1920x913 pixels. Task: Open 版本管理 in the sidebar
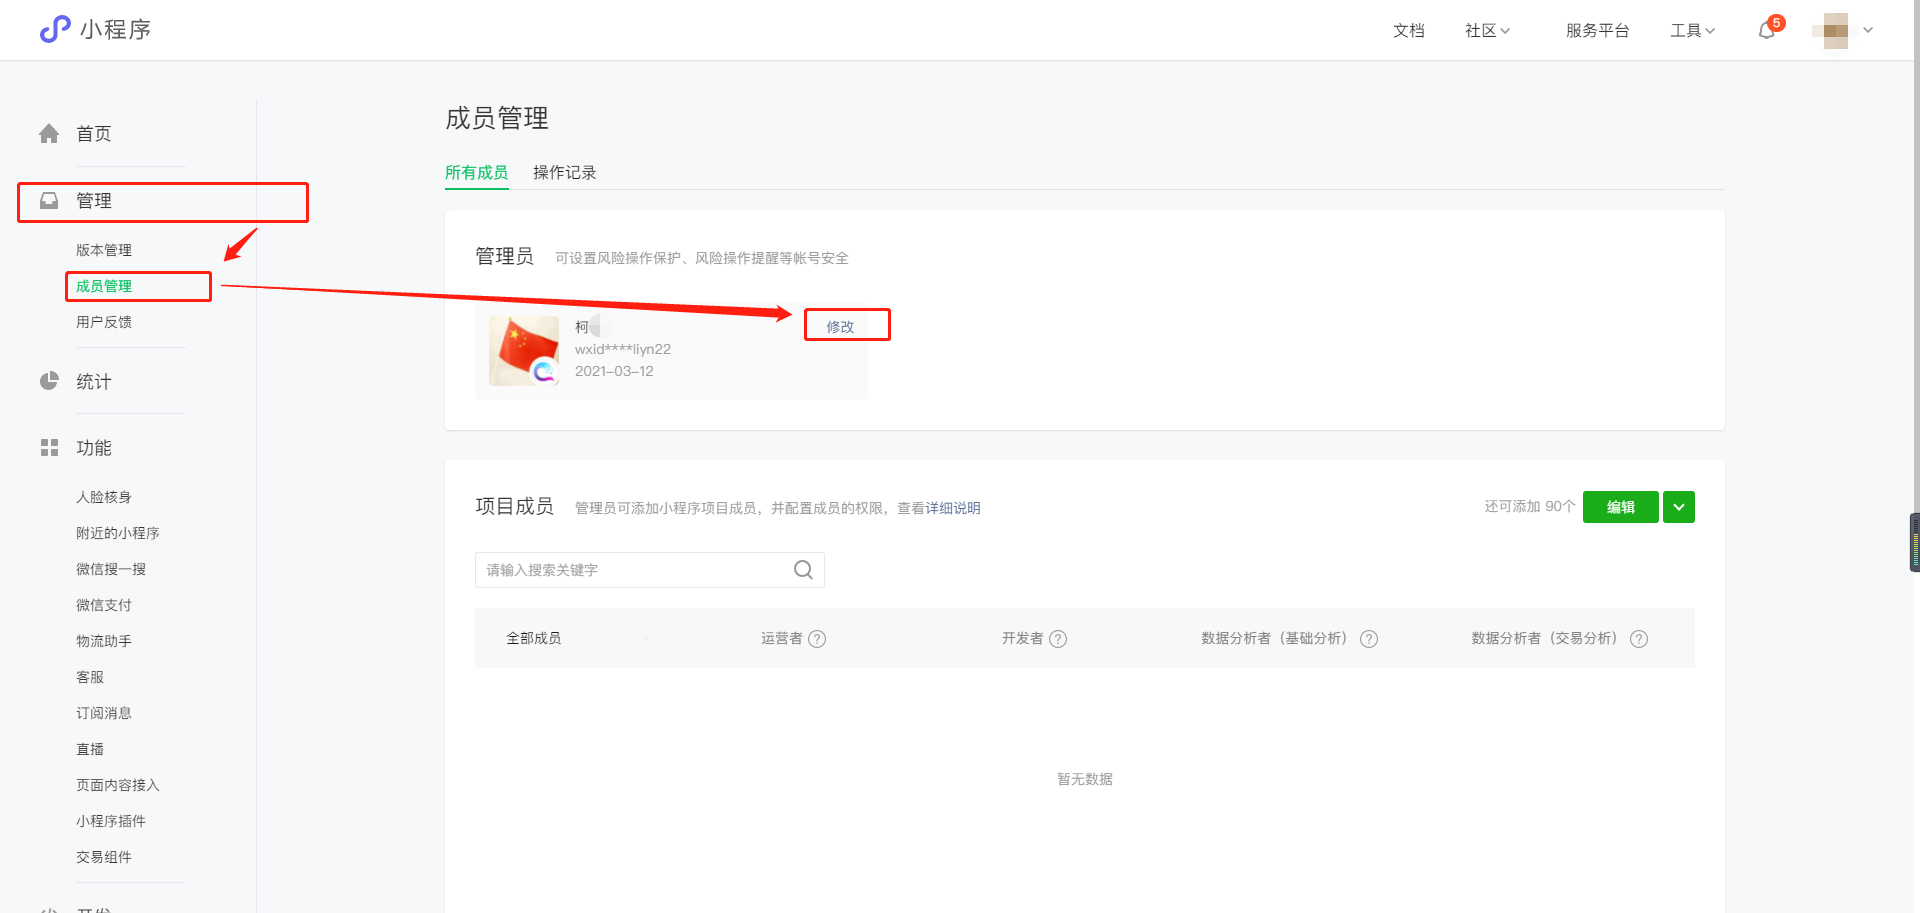(104, 250)
